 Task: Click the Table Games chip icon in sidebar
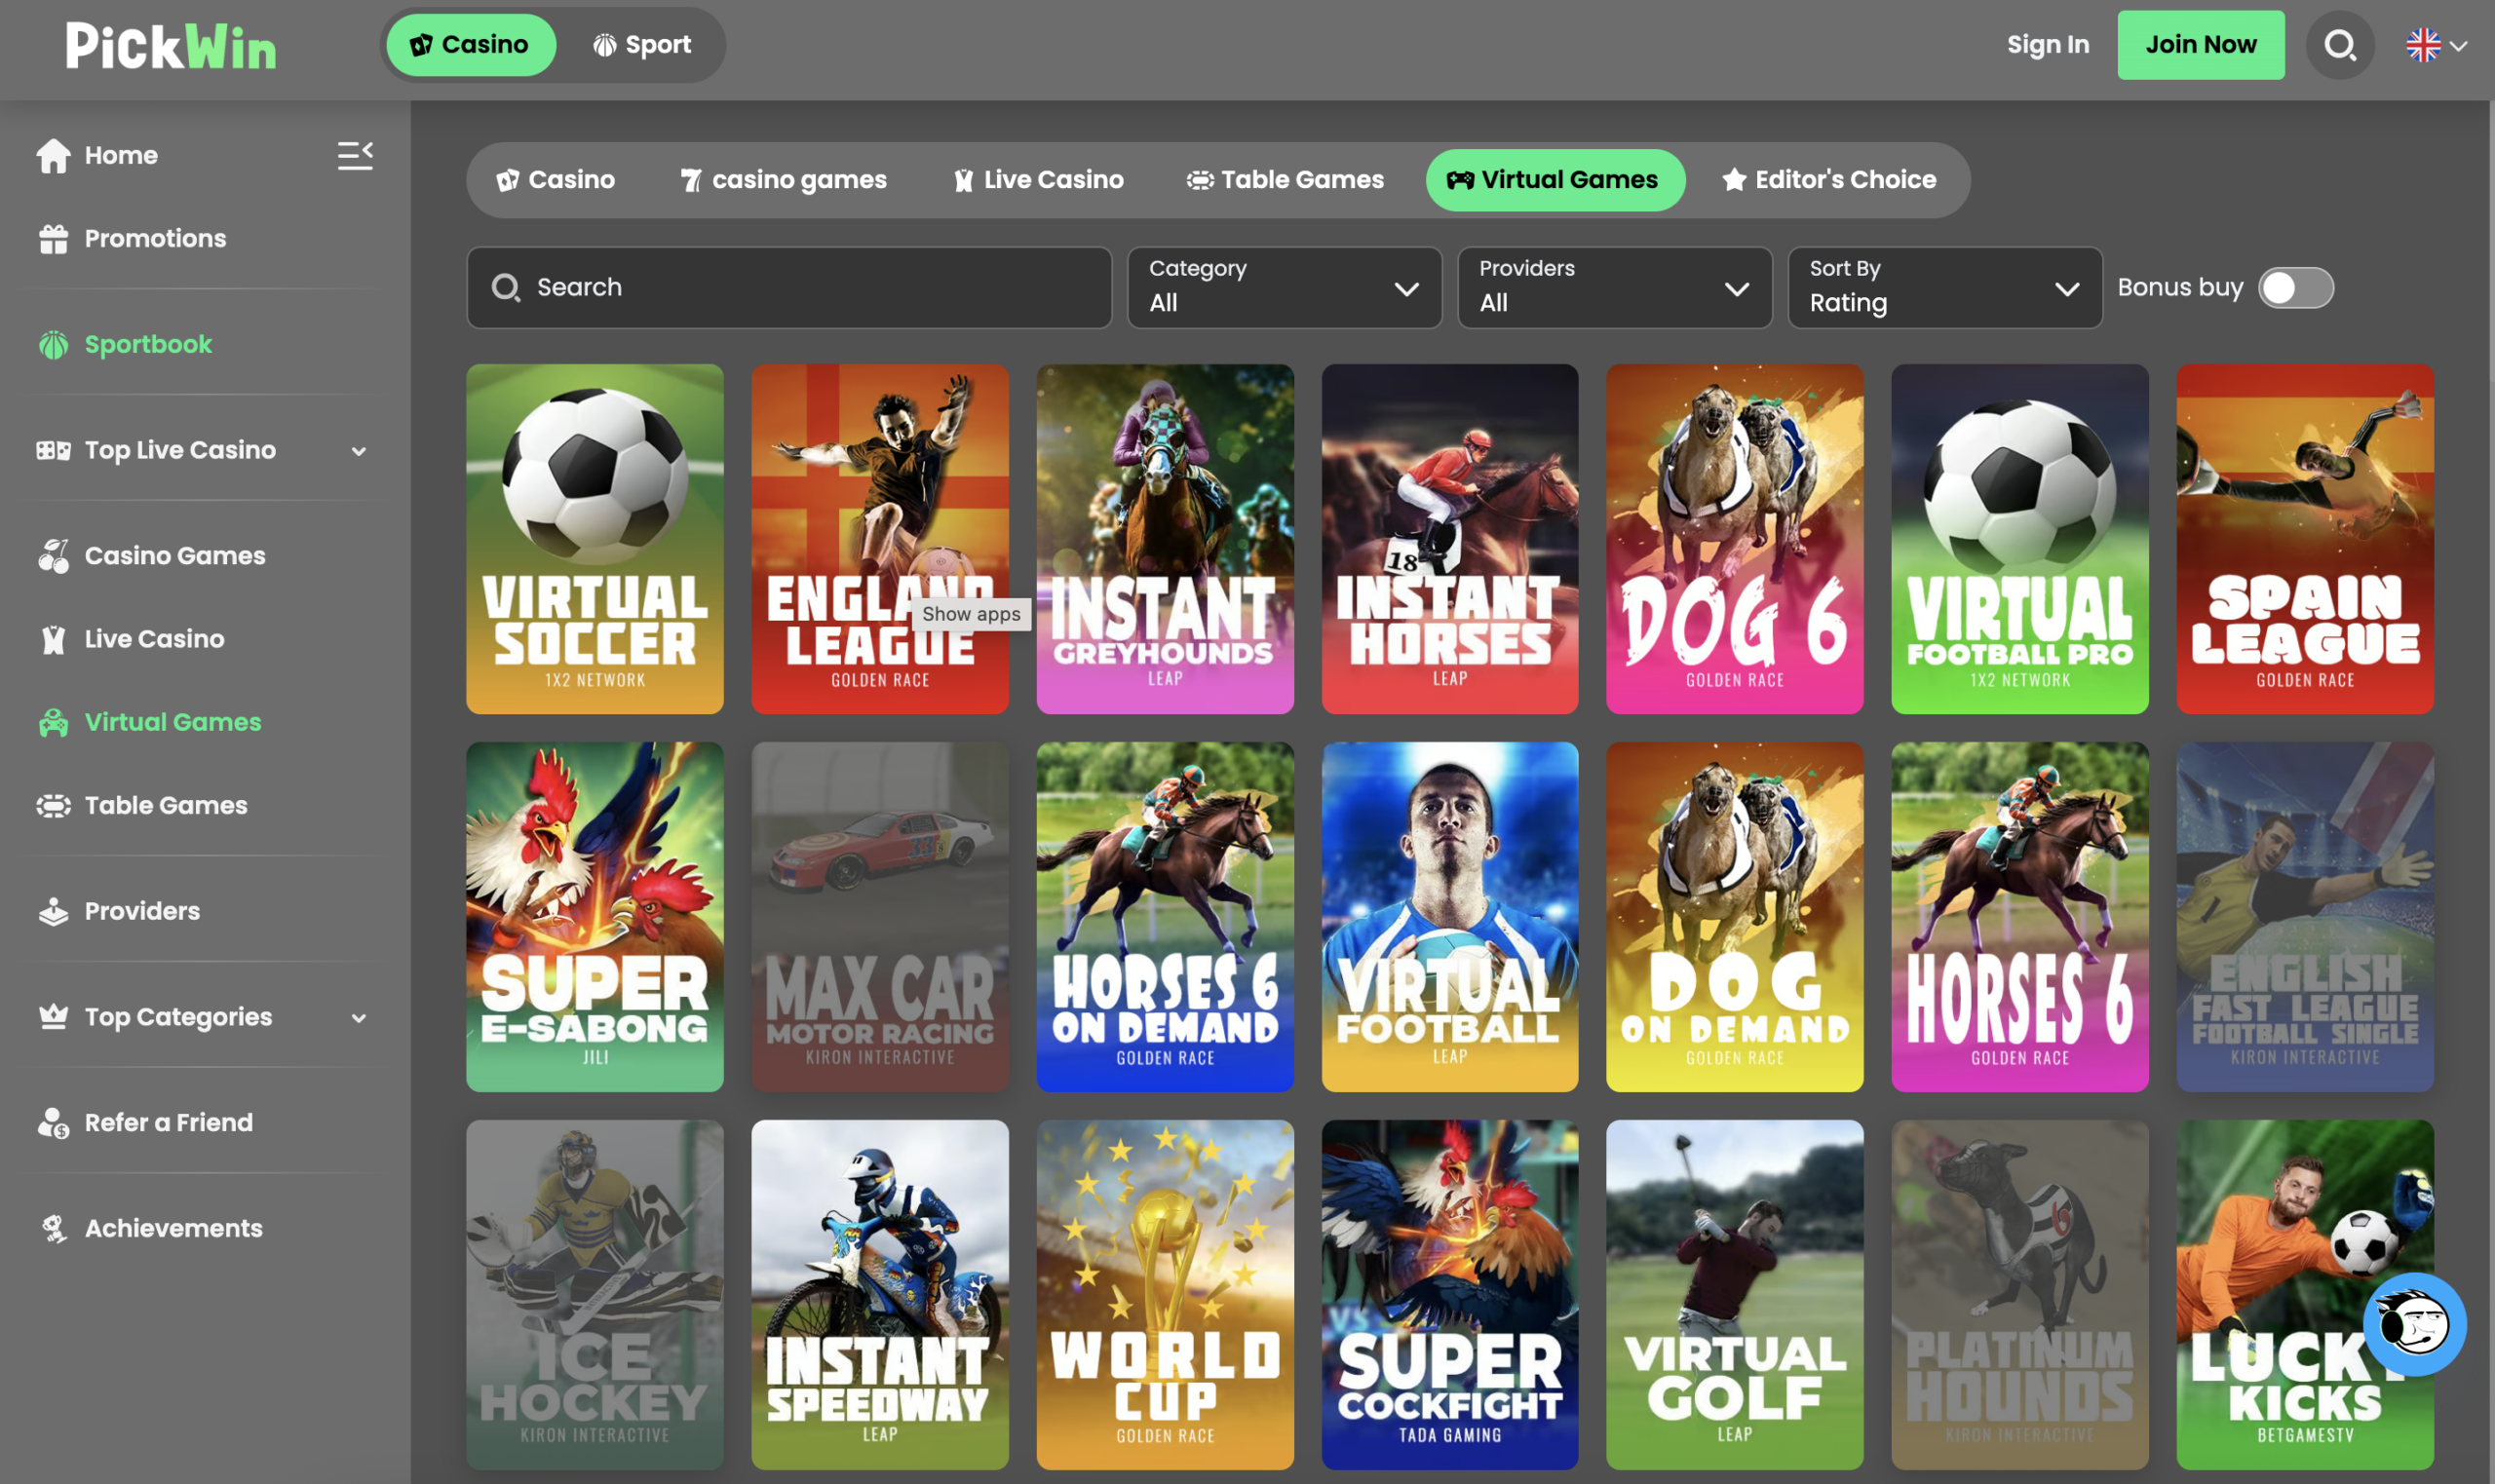click(53, 806)
